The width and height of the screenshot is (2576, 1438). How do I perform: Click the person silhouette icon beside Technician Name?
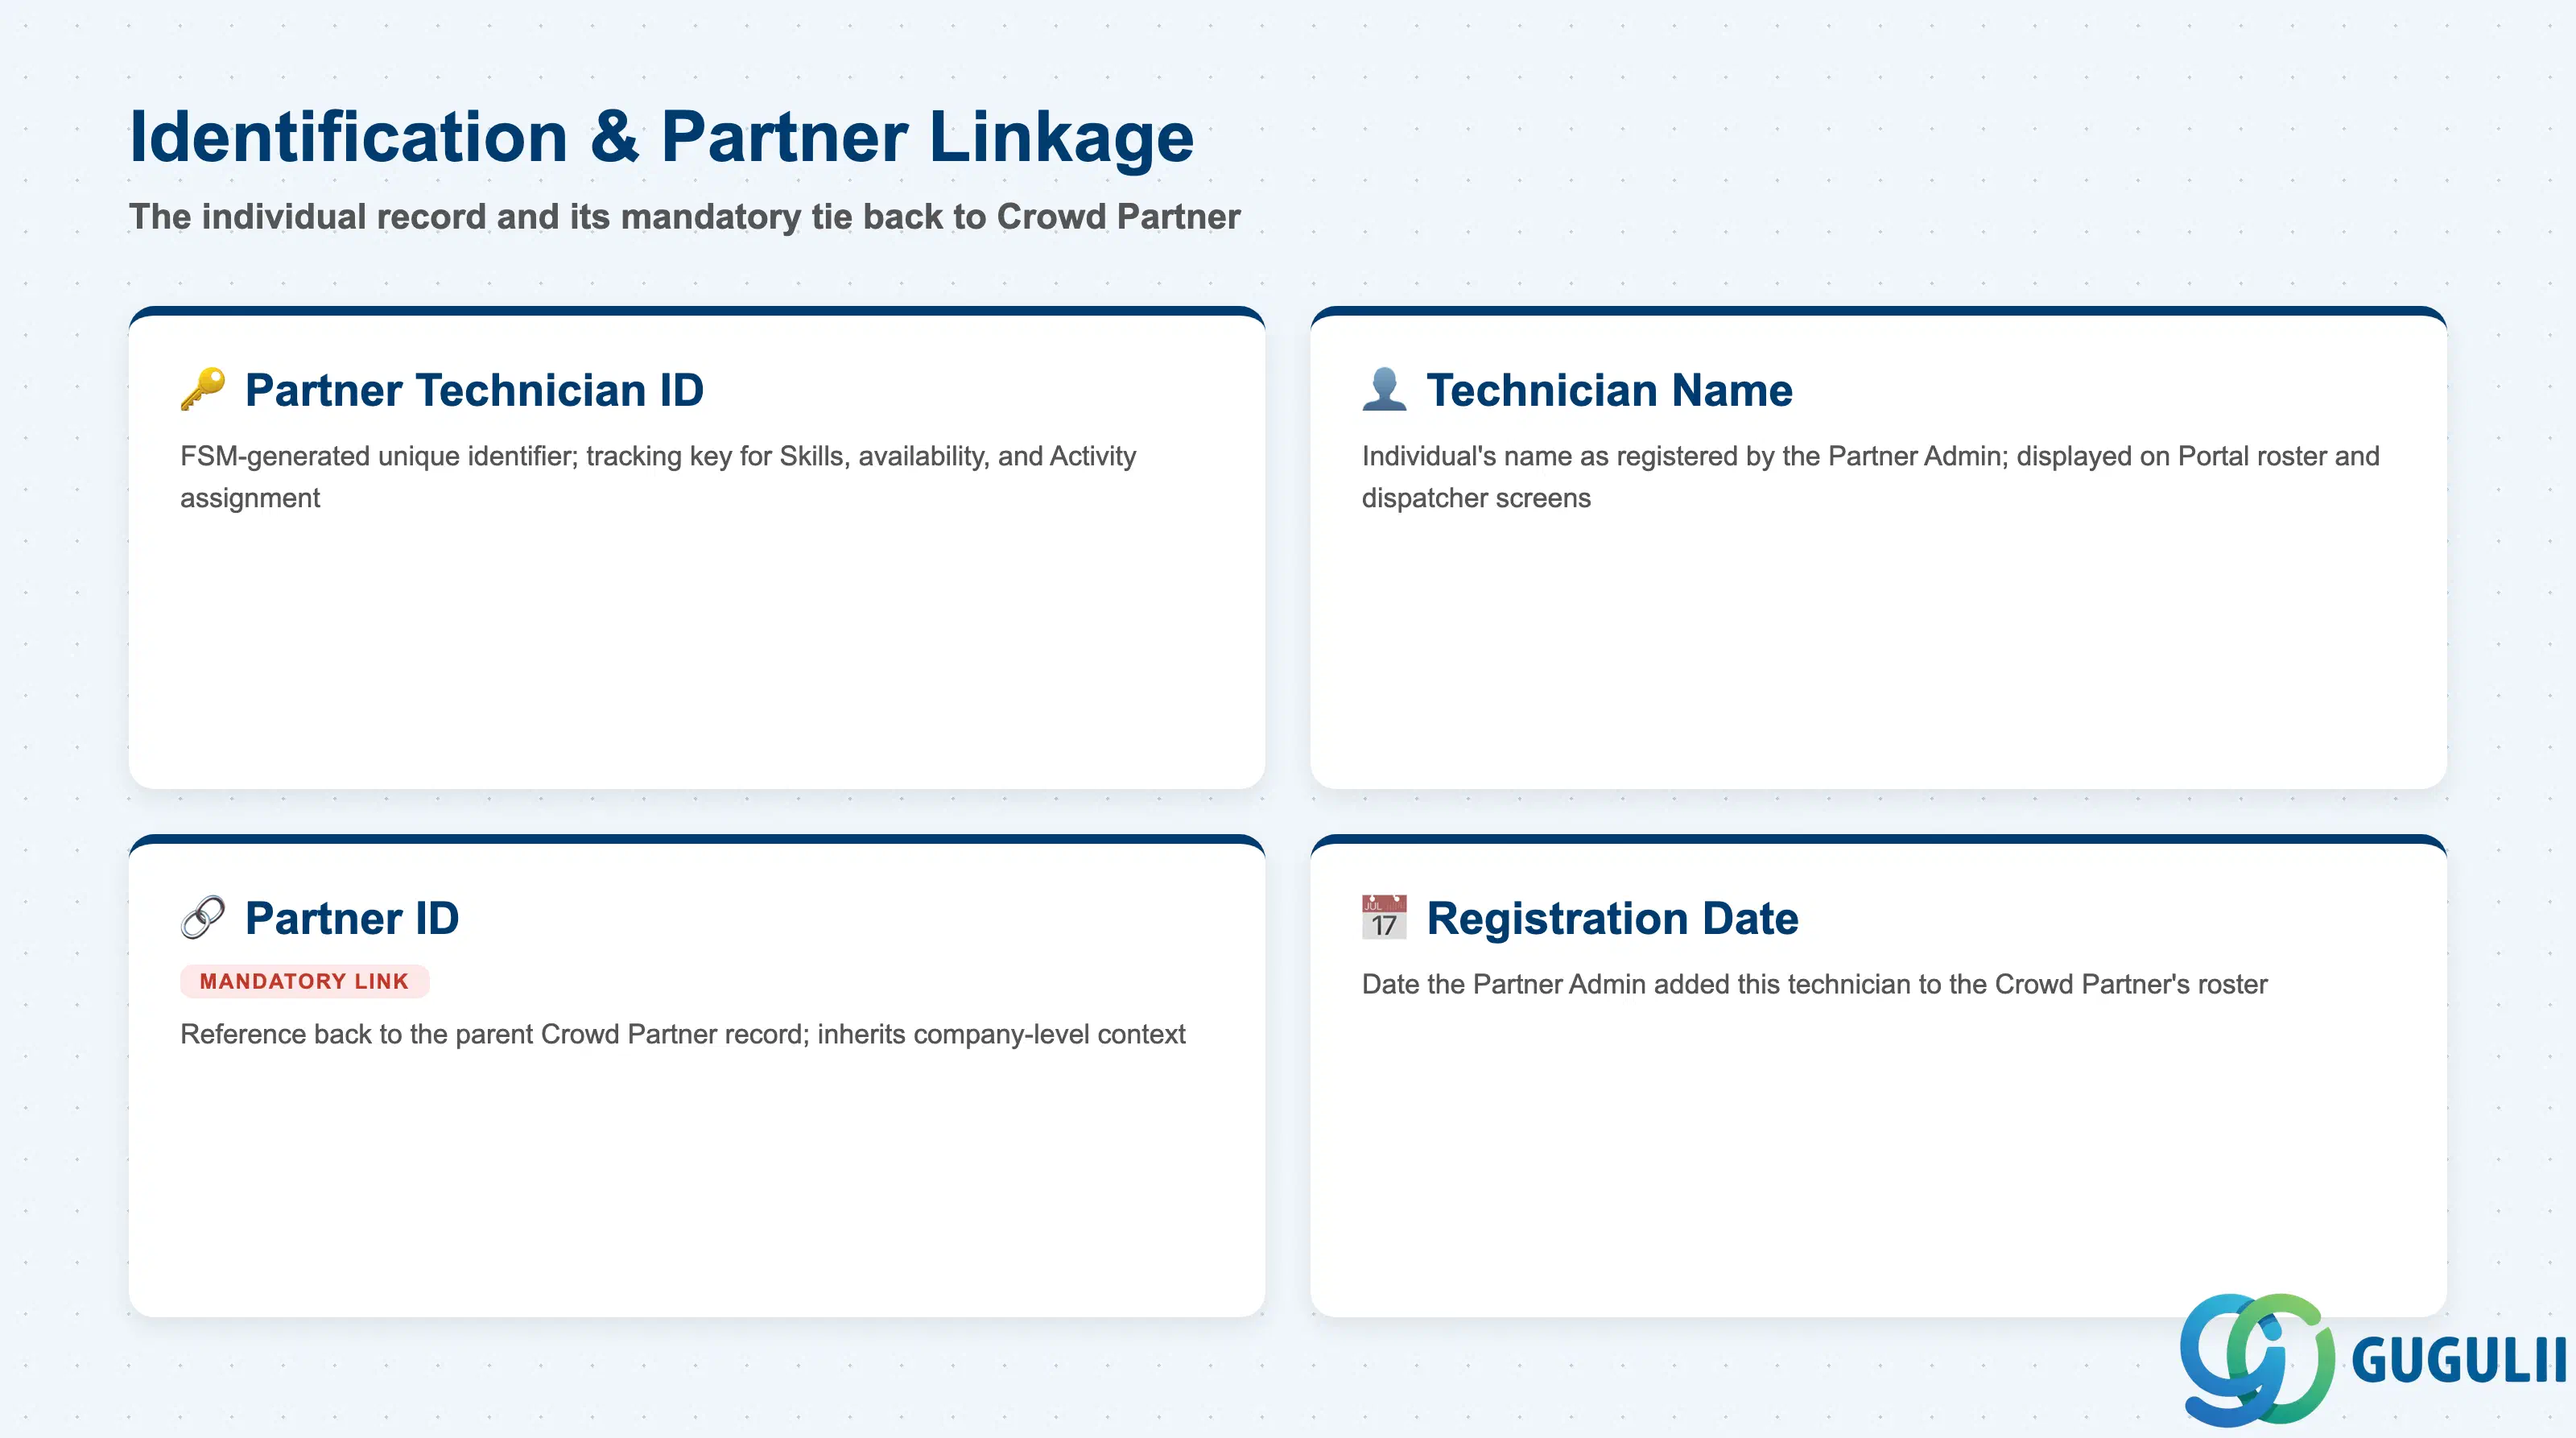point(1384,389)
